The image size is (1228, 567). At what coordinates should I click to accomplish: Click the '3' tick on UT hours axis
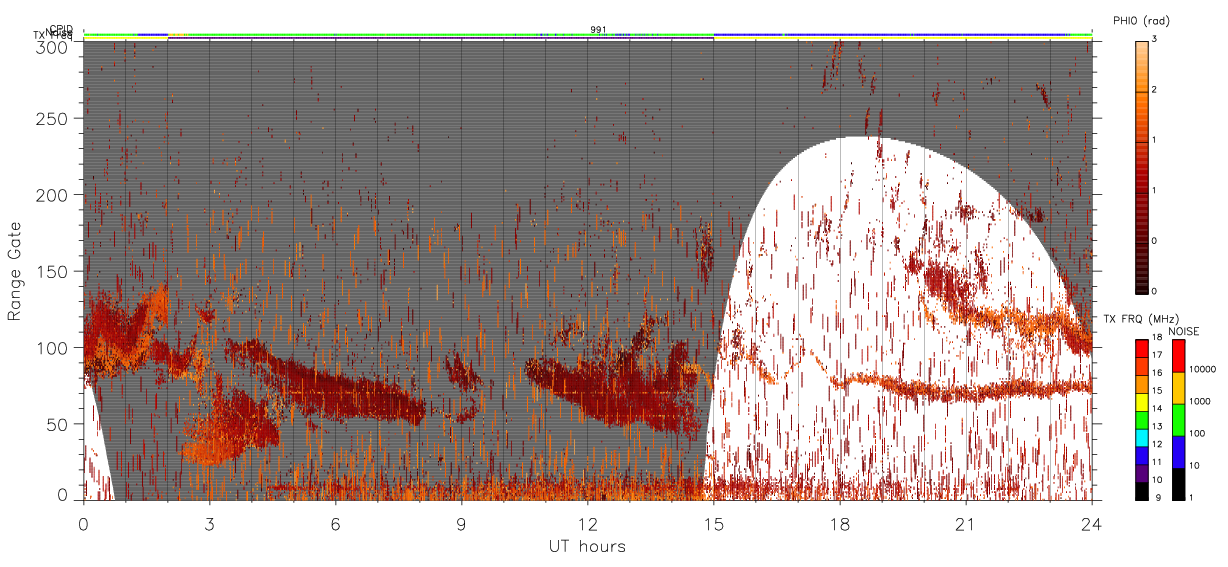click(210, 524)
